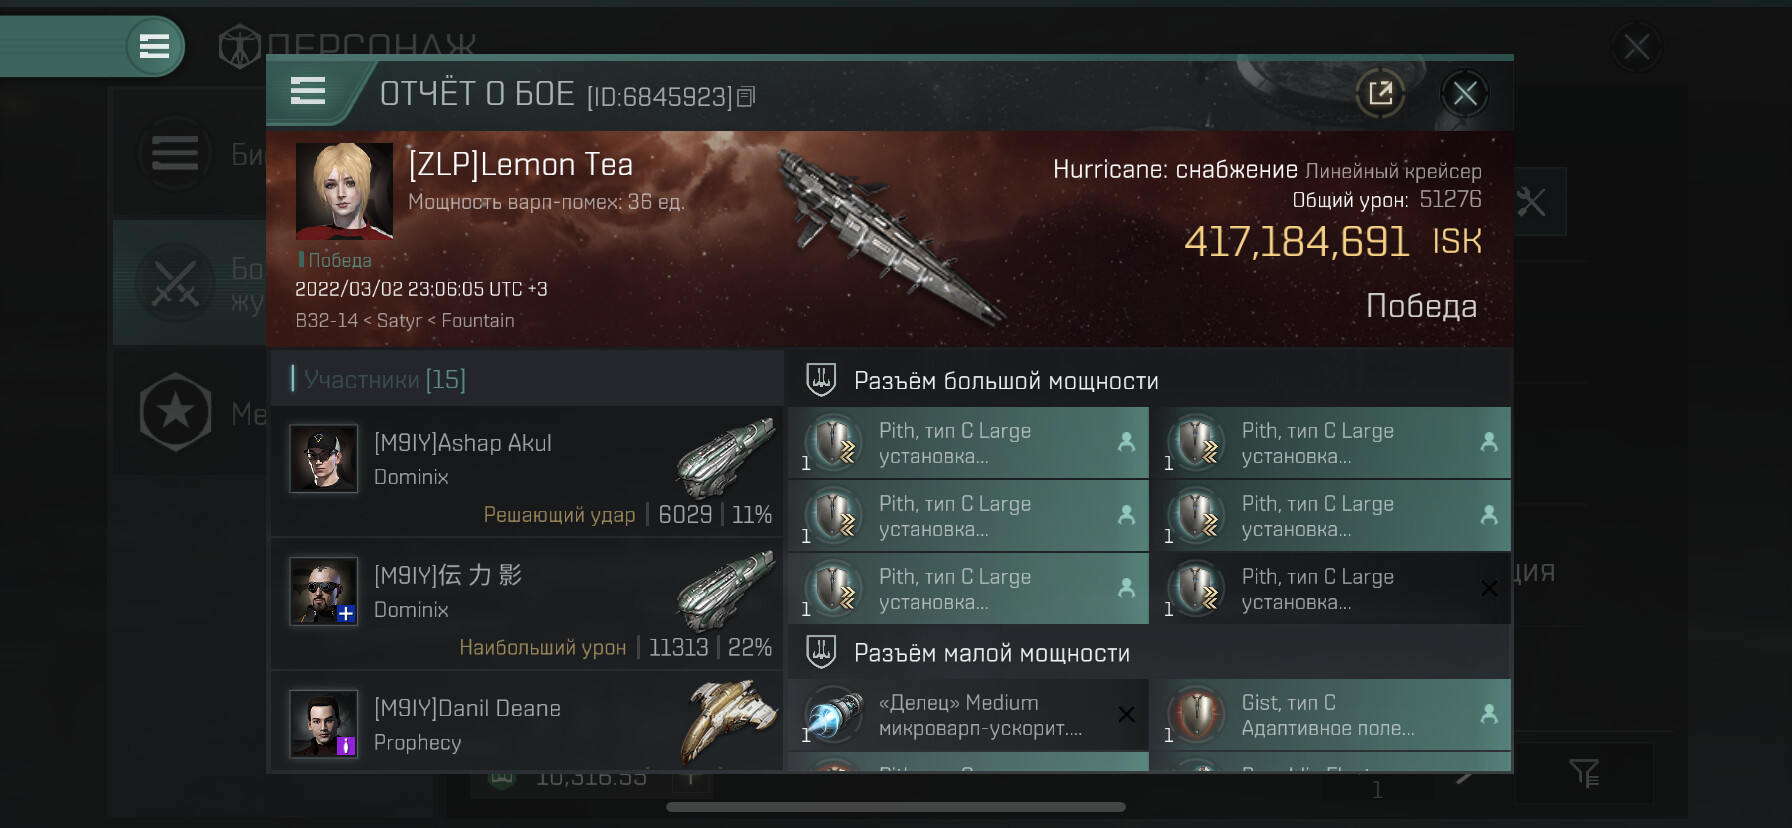Viewport: 1792px width, 828px height.
Task: Click the B32-14 system location link
Action: pos(326,321)
